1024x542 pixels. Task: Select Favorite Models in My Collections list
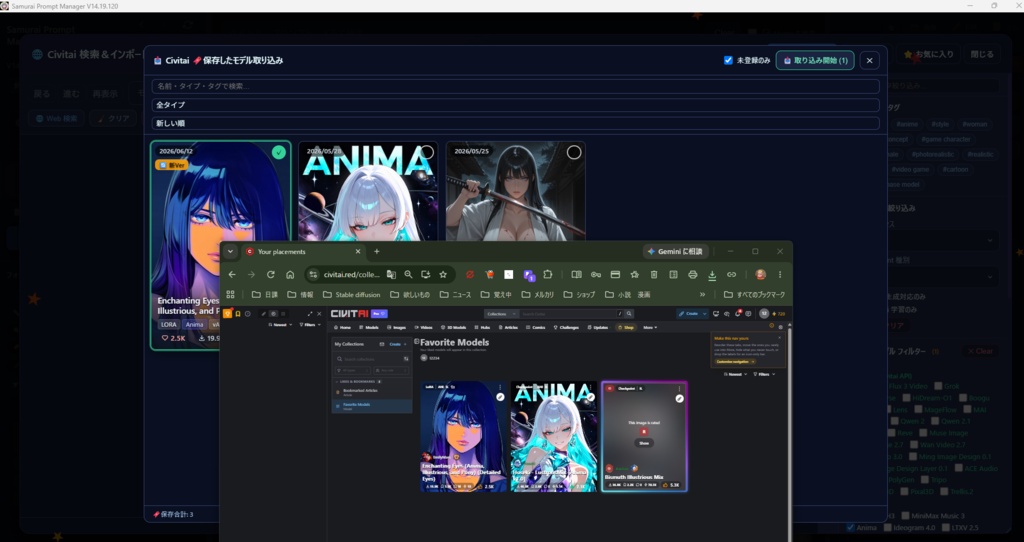372,406
